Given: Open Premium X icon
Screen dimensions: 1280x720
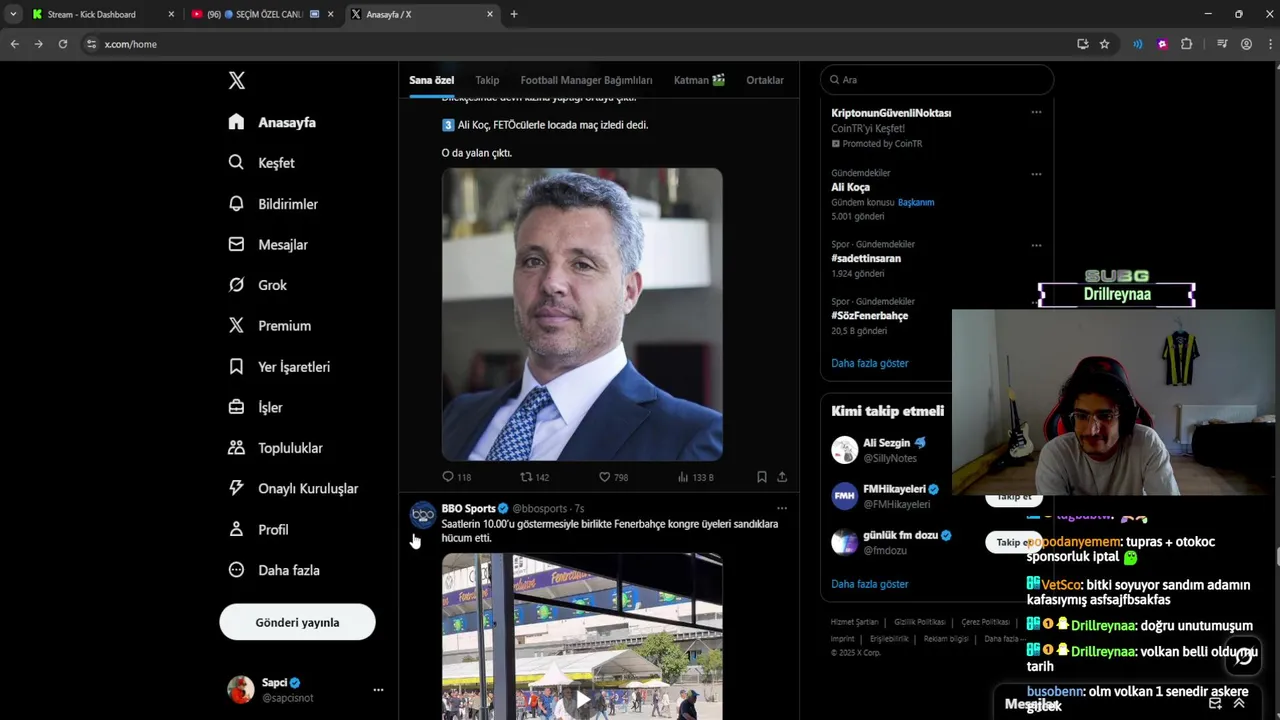Looking at the screenshot, I should (x=236, y=325).
